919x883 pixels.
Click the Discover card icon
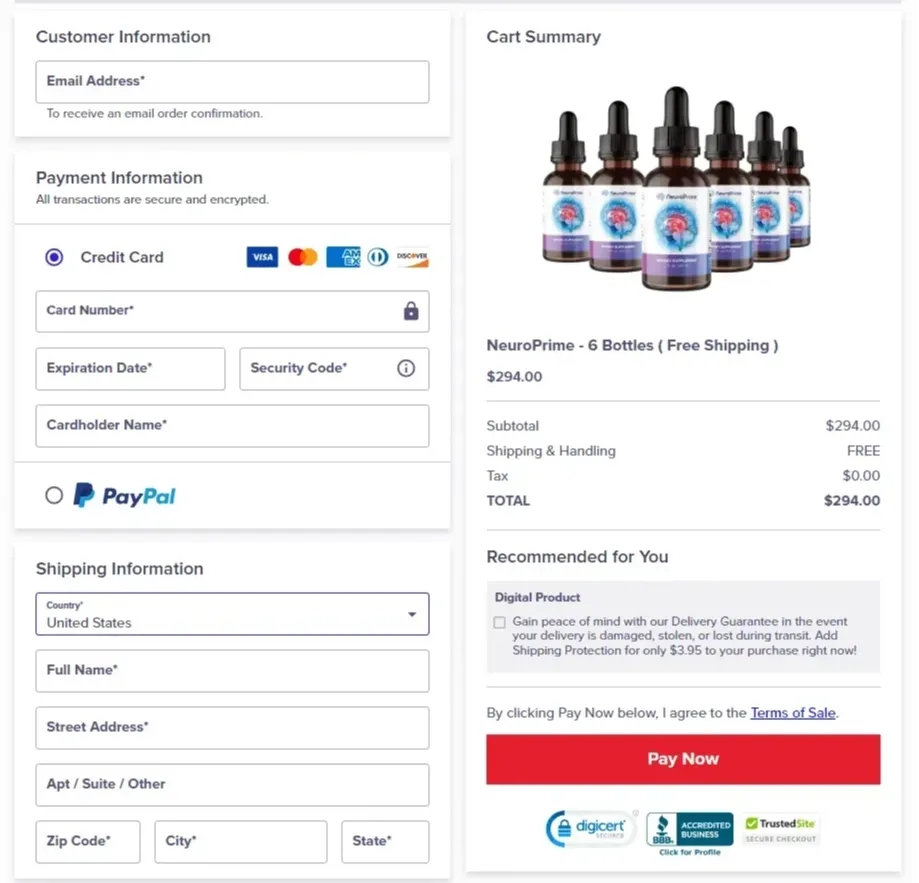(x=412, y=257)
